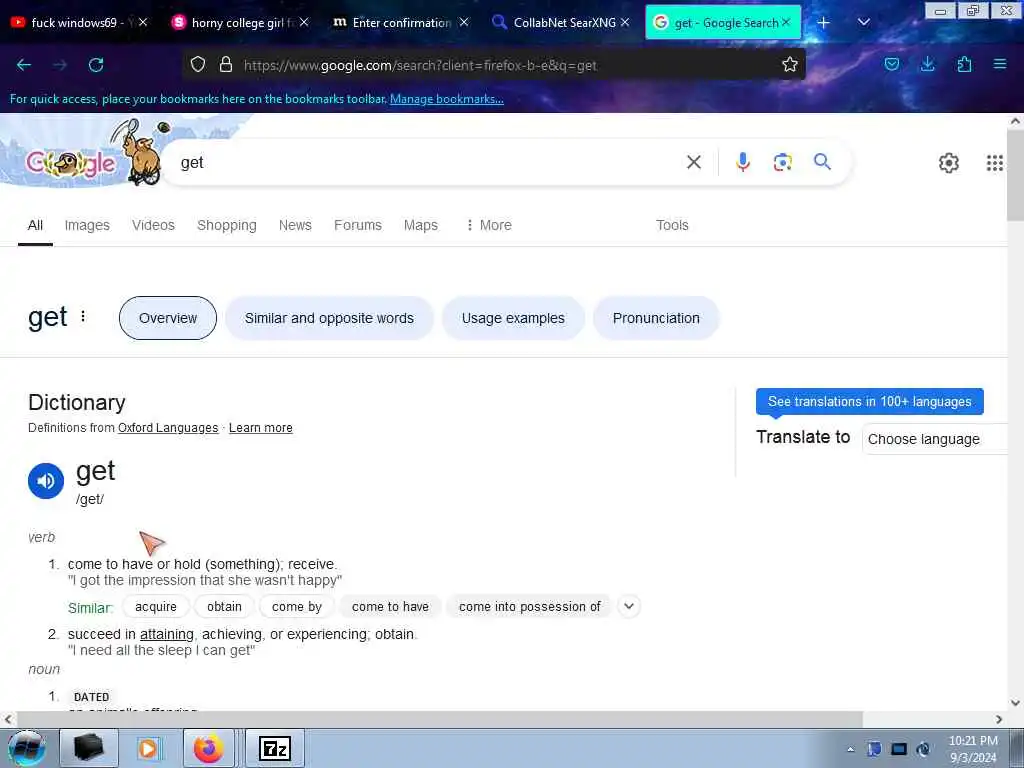Reload the page with refresh icon
The image size is (1024, 768).
pyautogui.click(x=96, y=65)
